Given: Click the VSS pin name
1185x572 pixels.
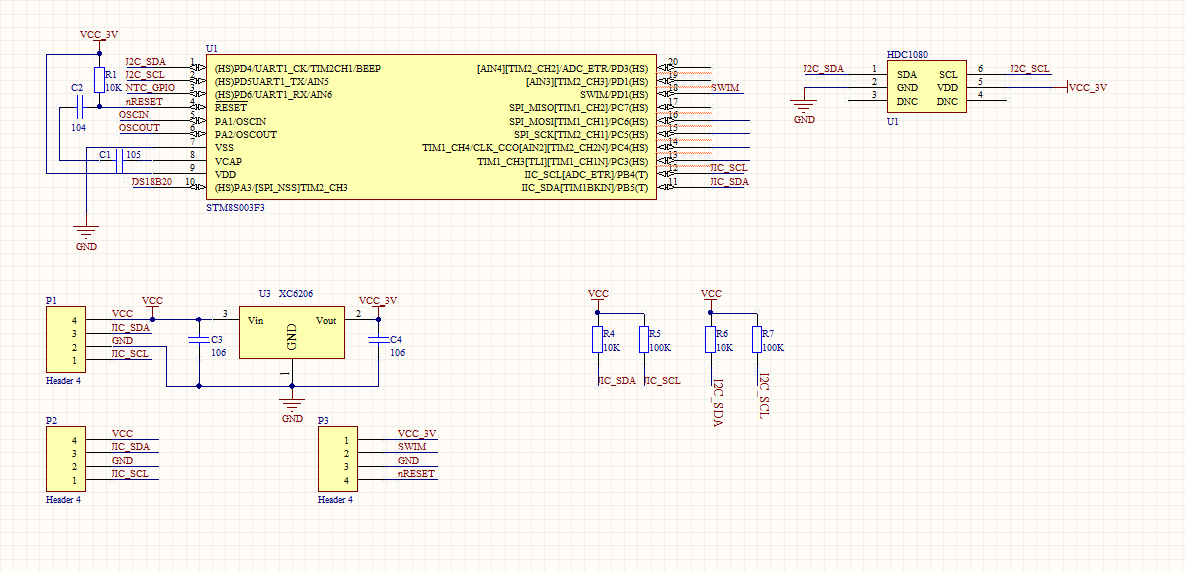Looking at the screenshot, I should (224, 148).
